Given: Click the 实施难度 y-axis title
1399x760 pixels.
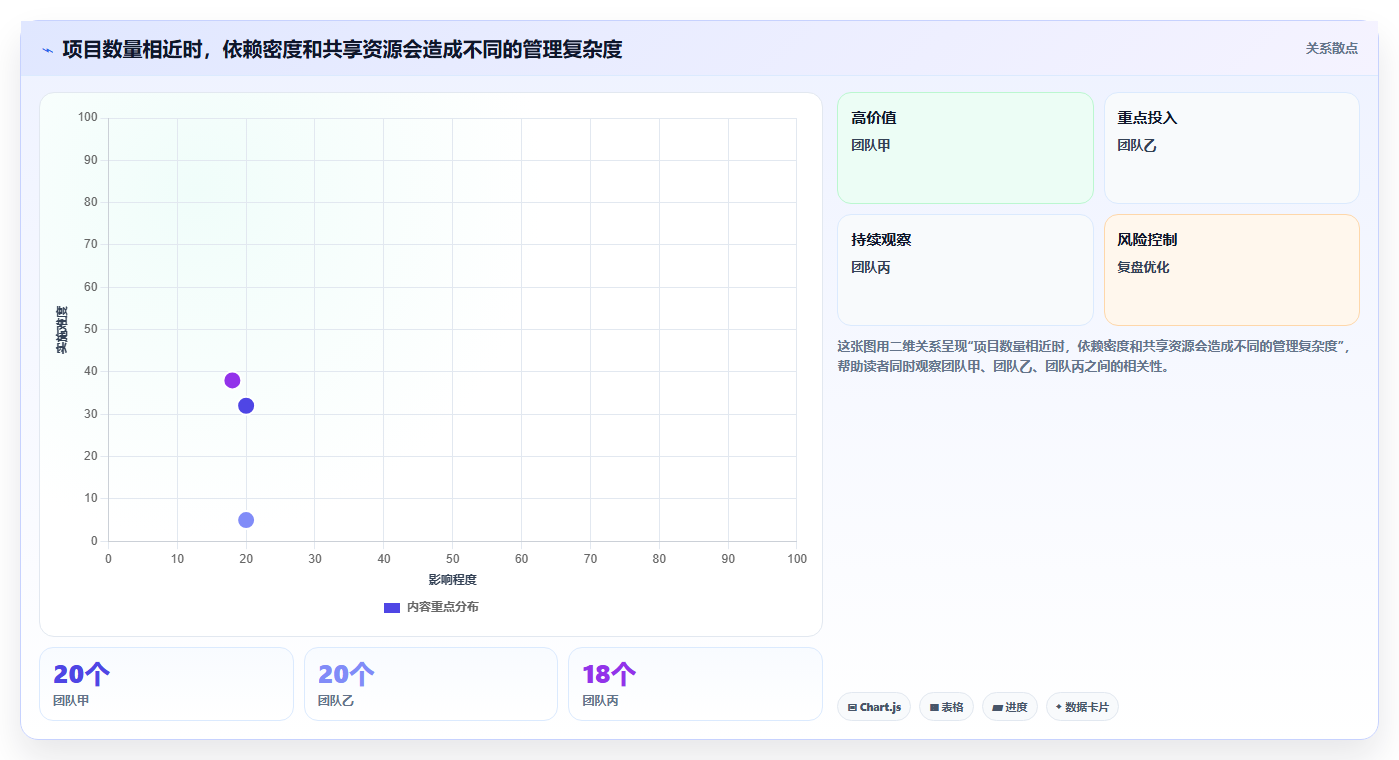Looking at the screenshot, I should click(x=62, y=330).
